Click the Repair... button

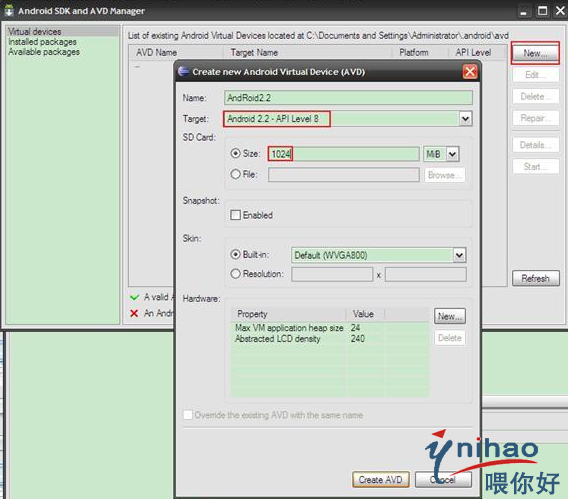[535, 118]
